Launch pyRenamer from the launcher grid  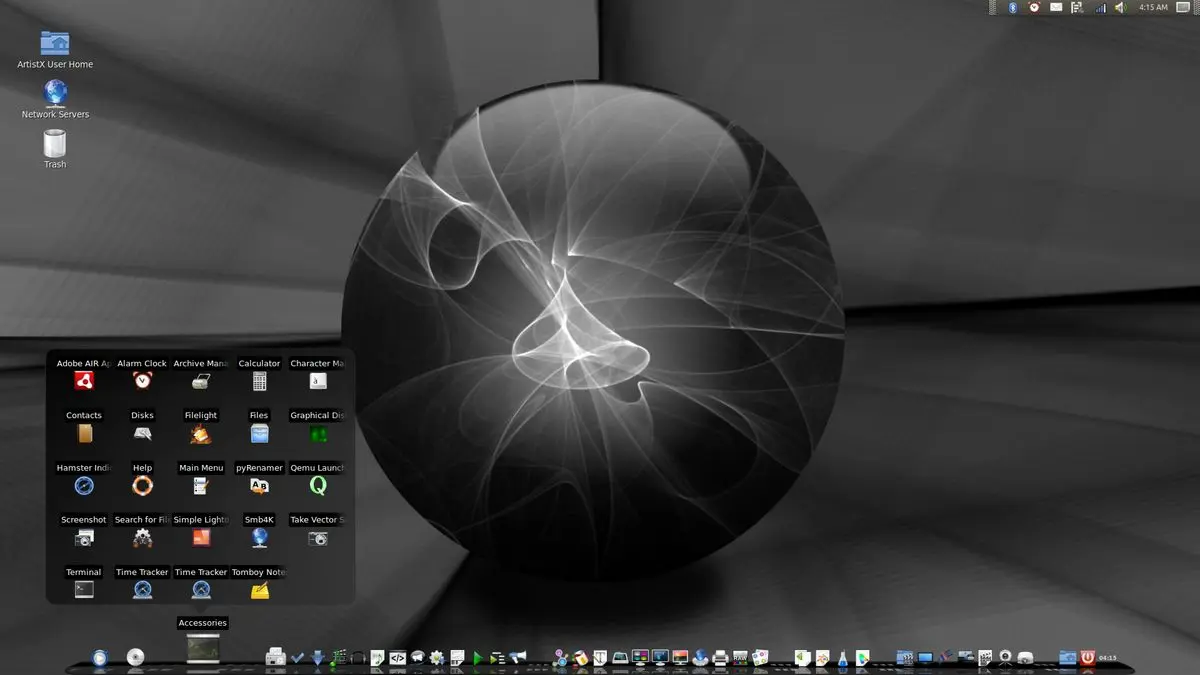259,486
